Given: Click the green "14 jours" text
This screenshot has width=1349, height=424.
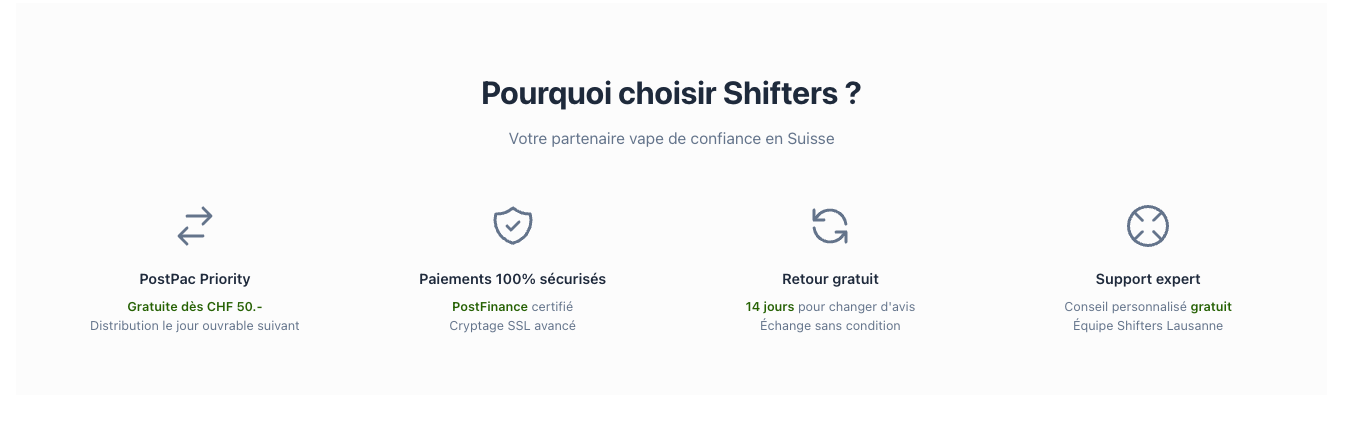Looking at the screenshot, I should coord(770,306).
